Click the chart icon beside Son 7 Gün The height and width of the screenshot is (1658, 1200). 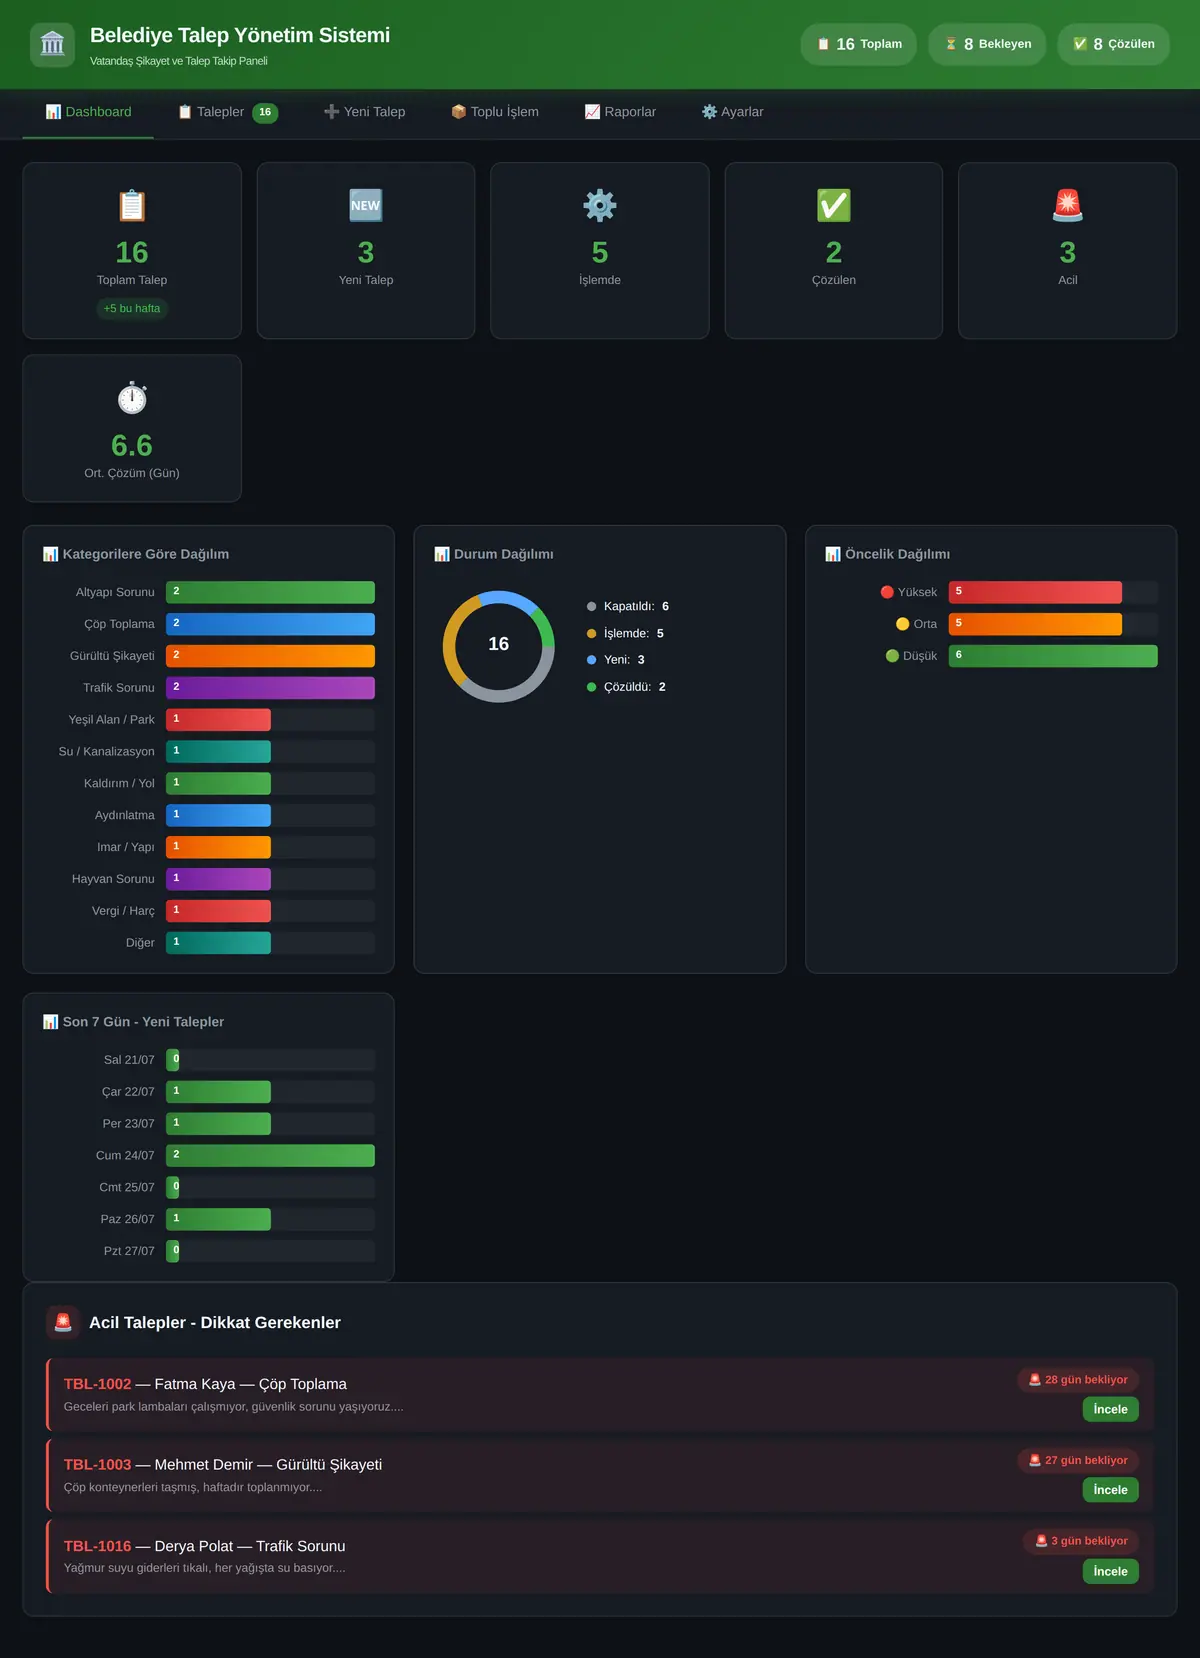50,1022
